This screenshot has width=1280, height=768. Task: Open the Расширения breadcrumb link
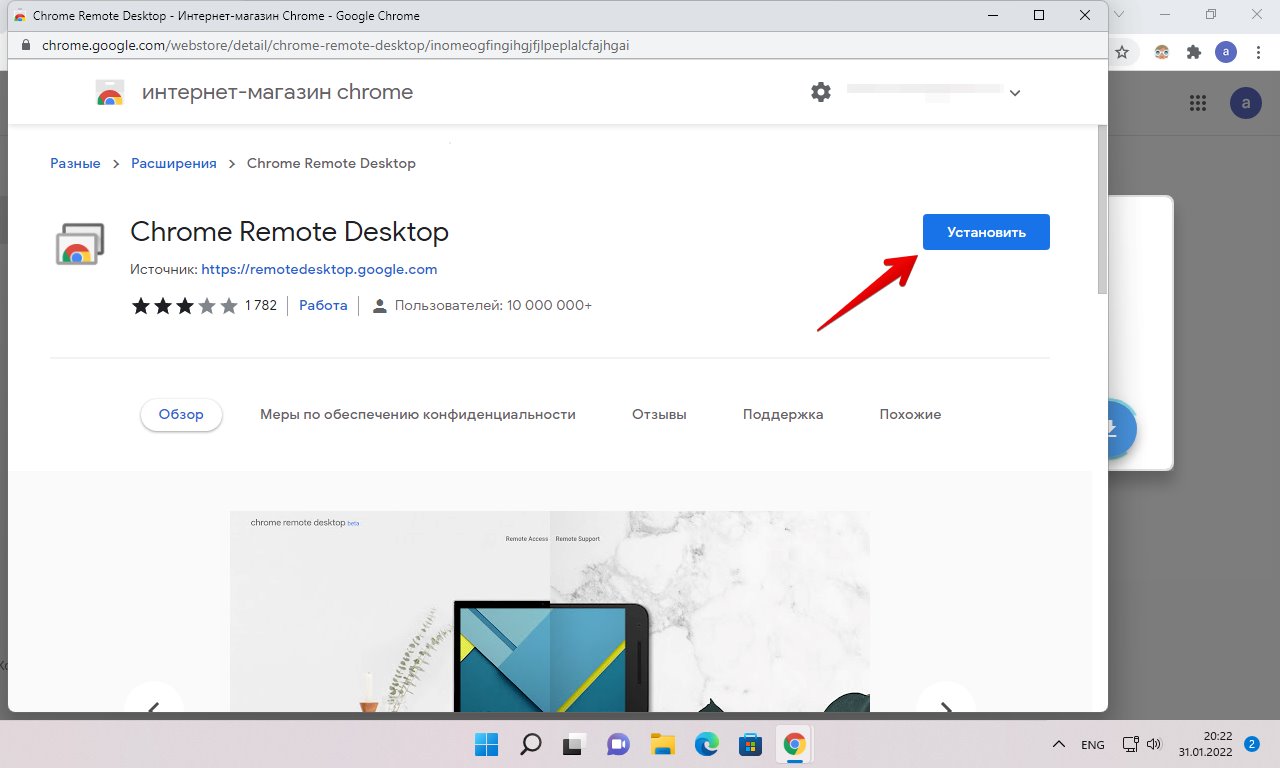point(174,163)
